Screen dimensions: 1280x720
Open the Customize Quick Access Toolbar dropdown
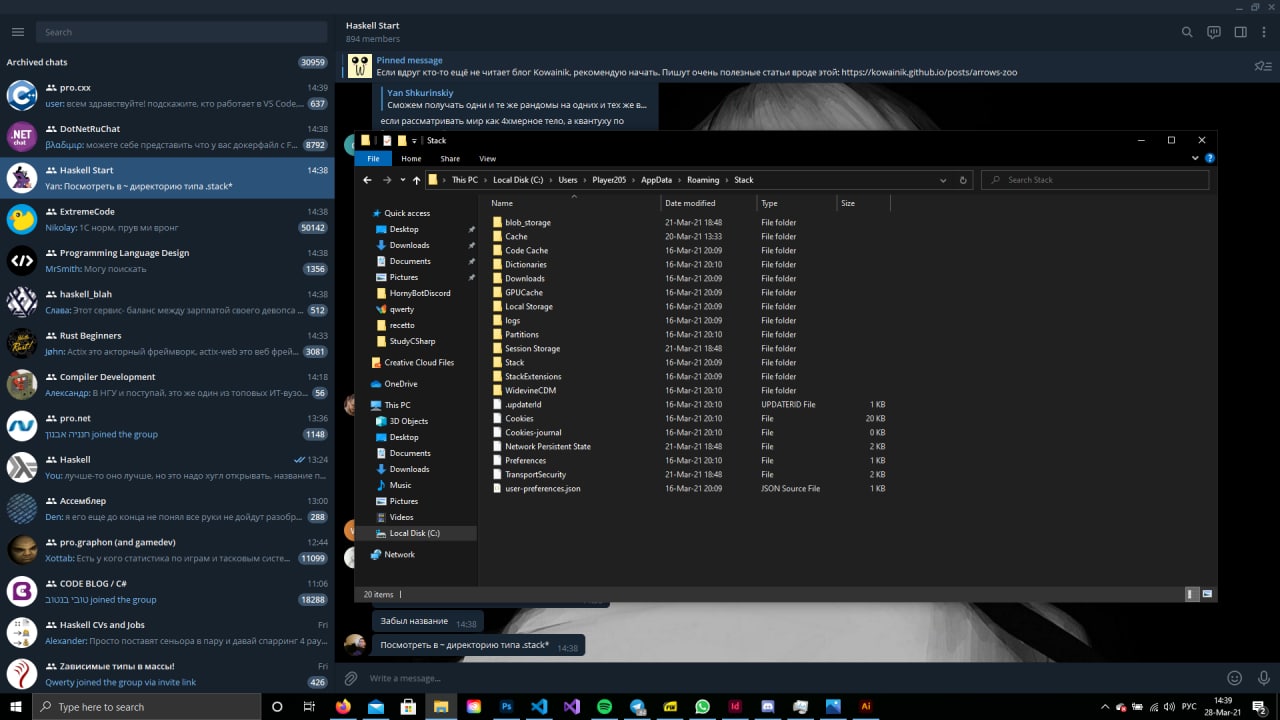pos(414,140)
